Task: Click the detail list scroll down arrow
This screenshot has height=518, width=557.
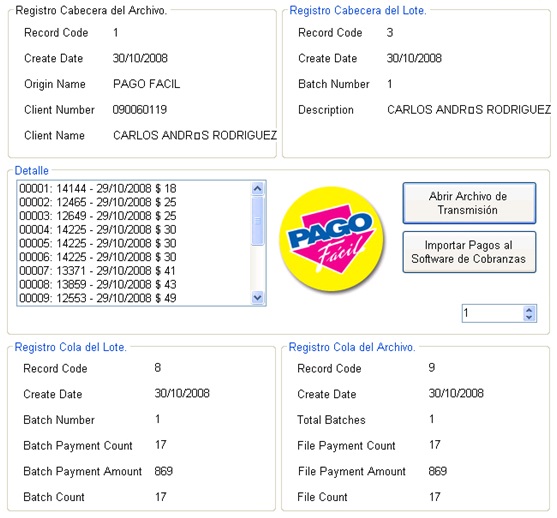Action: tap(258, 297)
